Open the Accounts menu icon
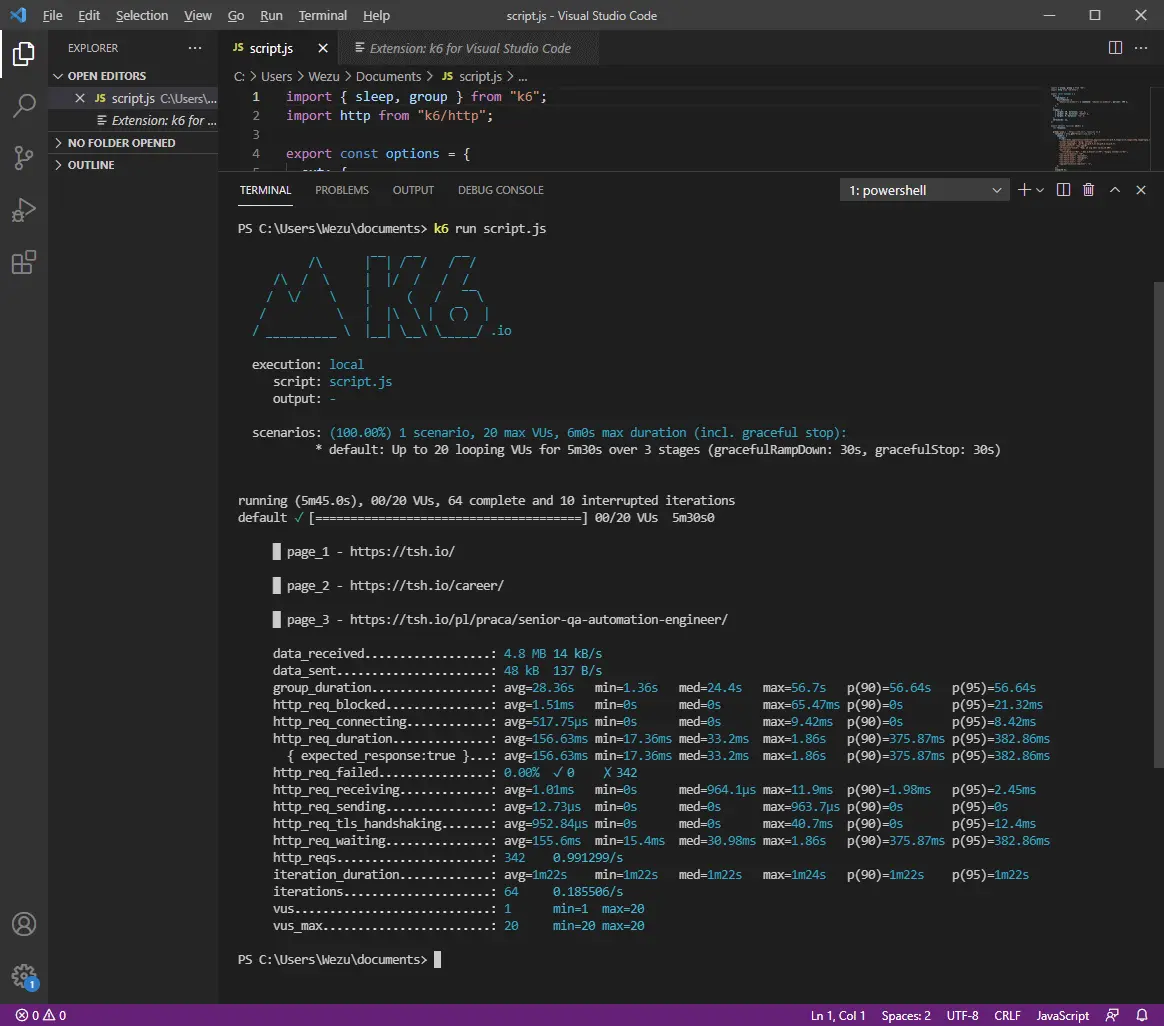 click(24, 924)
